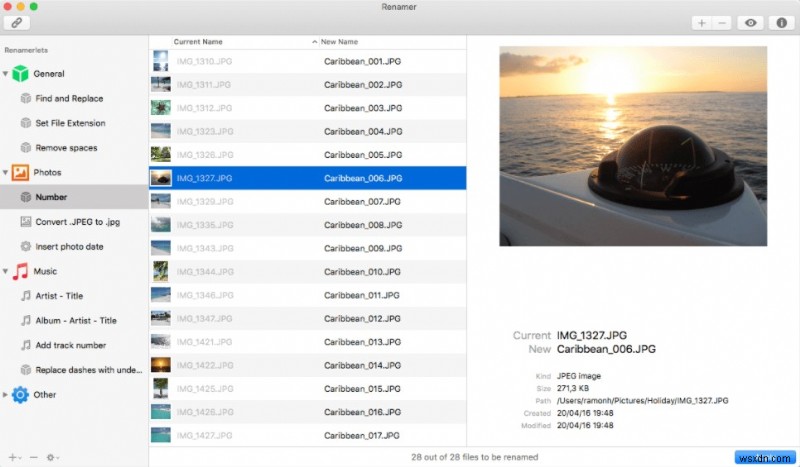Click thumbnail of IMG_1310.JPG row

pyautogui.click(x=161, y=61)
